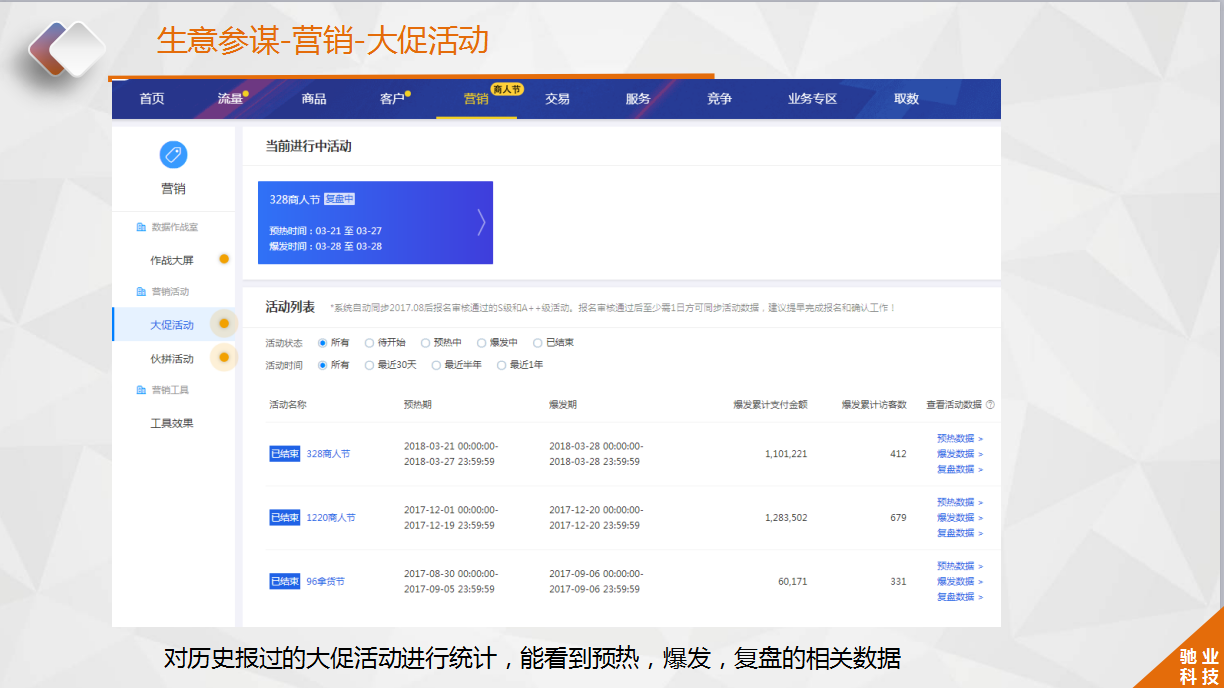Click the payment amount 1,101,221
Viewport: 1224px width, 688px height.
pyautogui.click(x=786, y=454)
